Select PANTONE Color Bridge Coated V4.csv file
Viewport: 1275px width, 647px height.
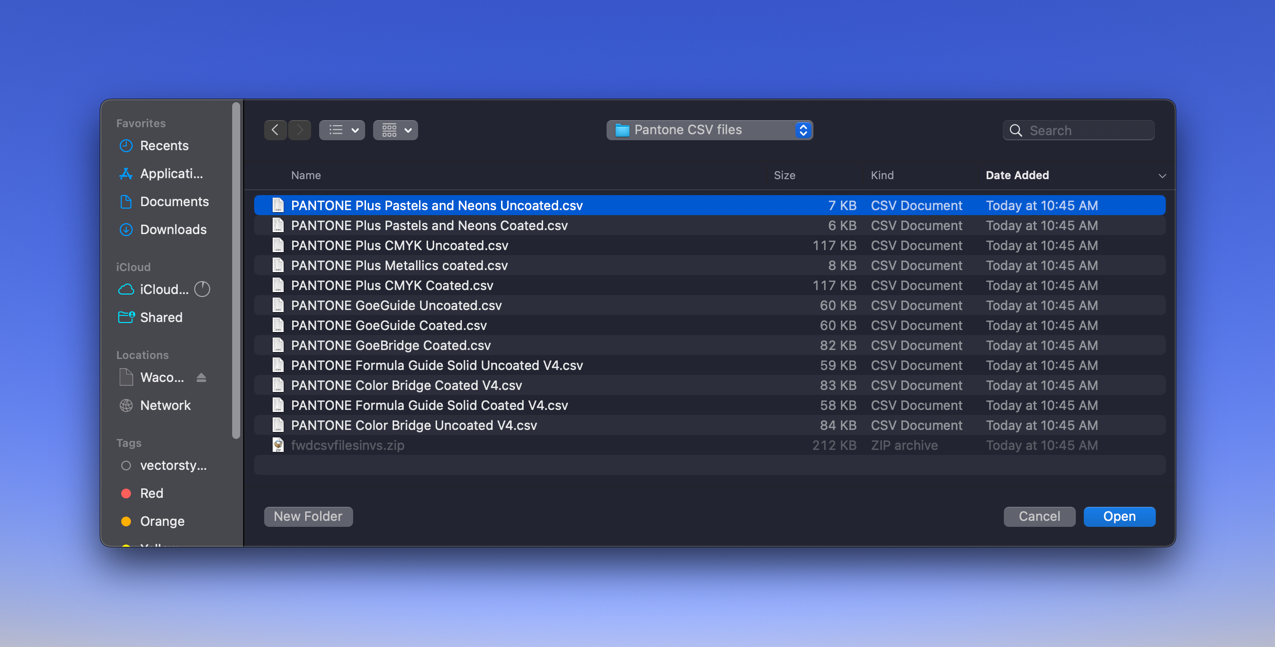[406, 386]
